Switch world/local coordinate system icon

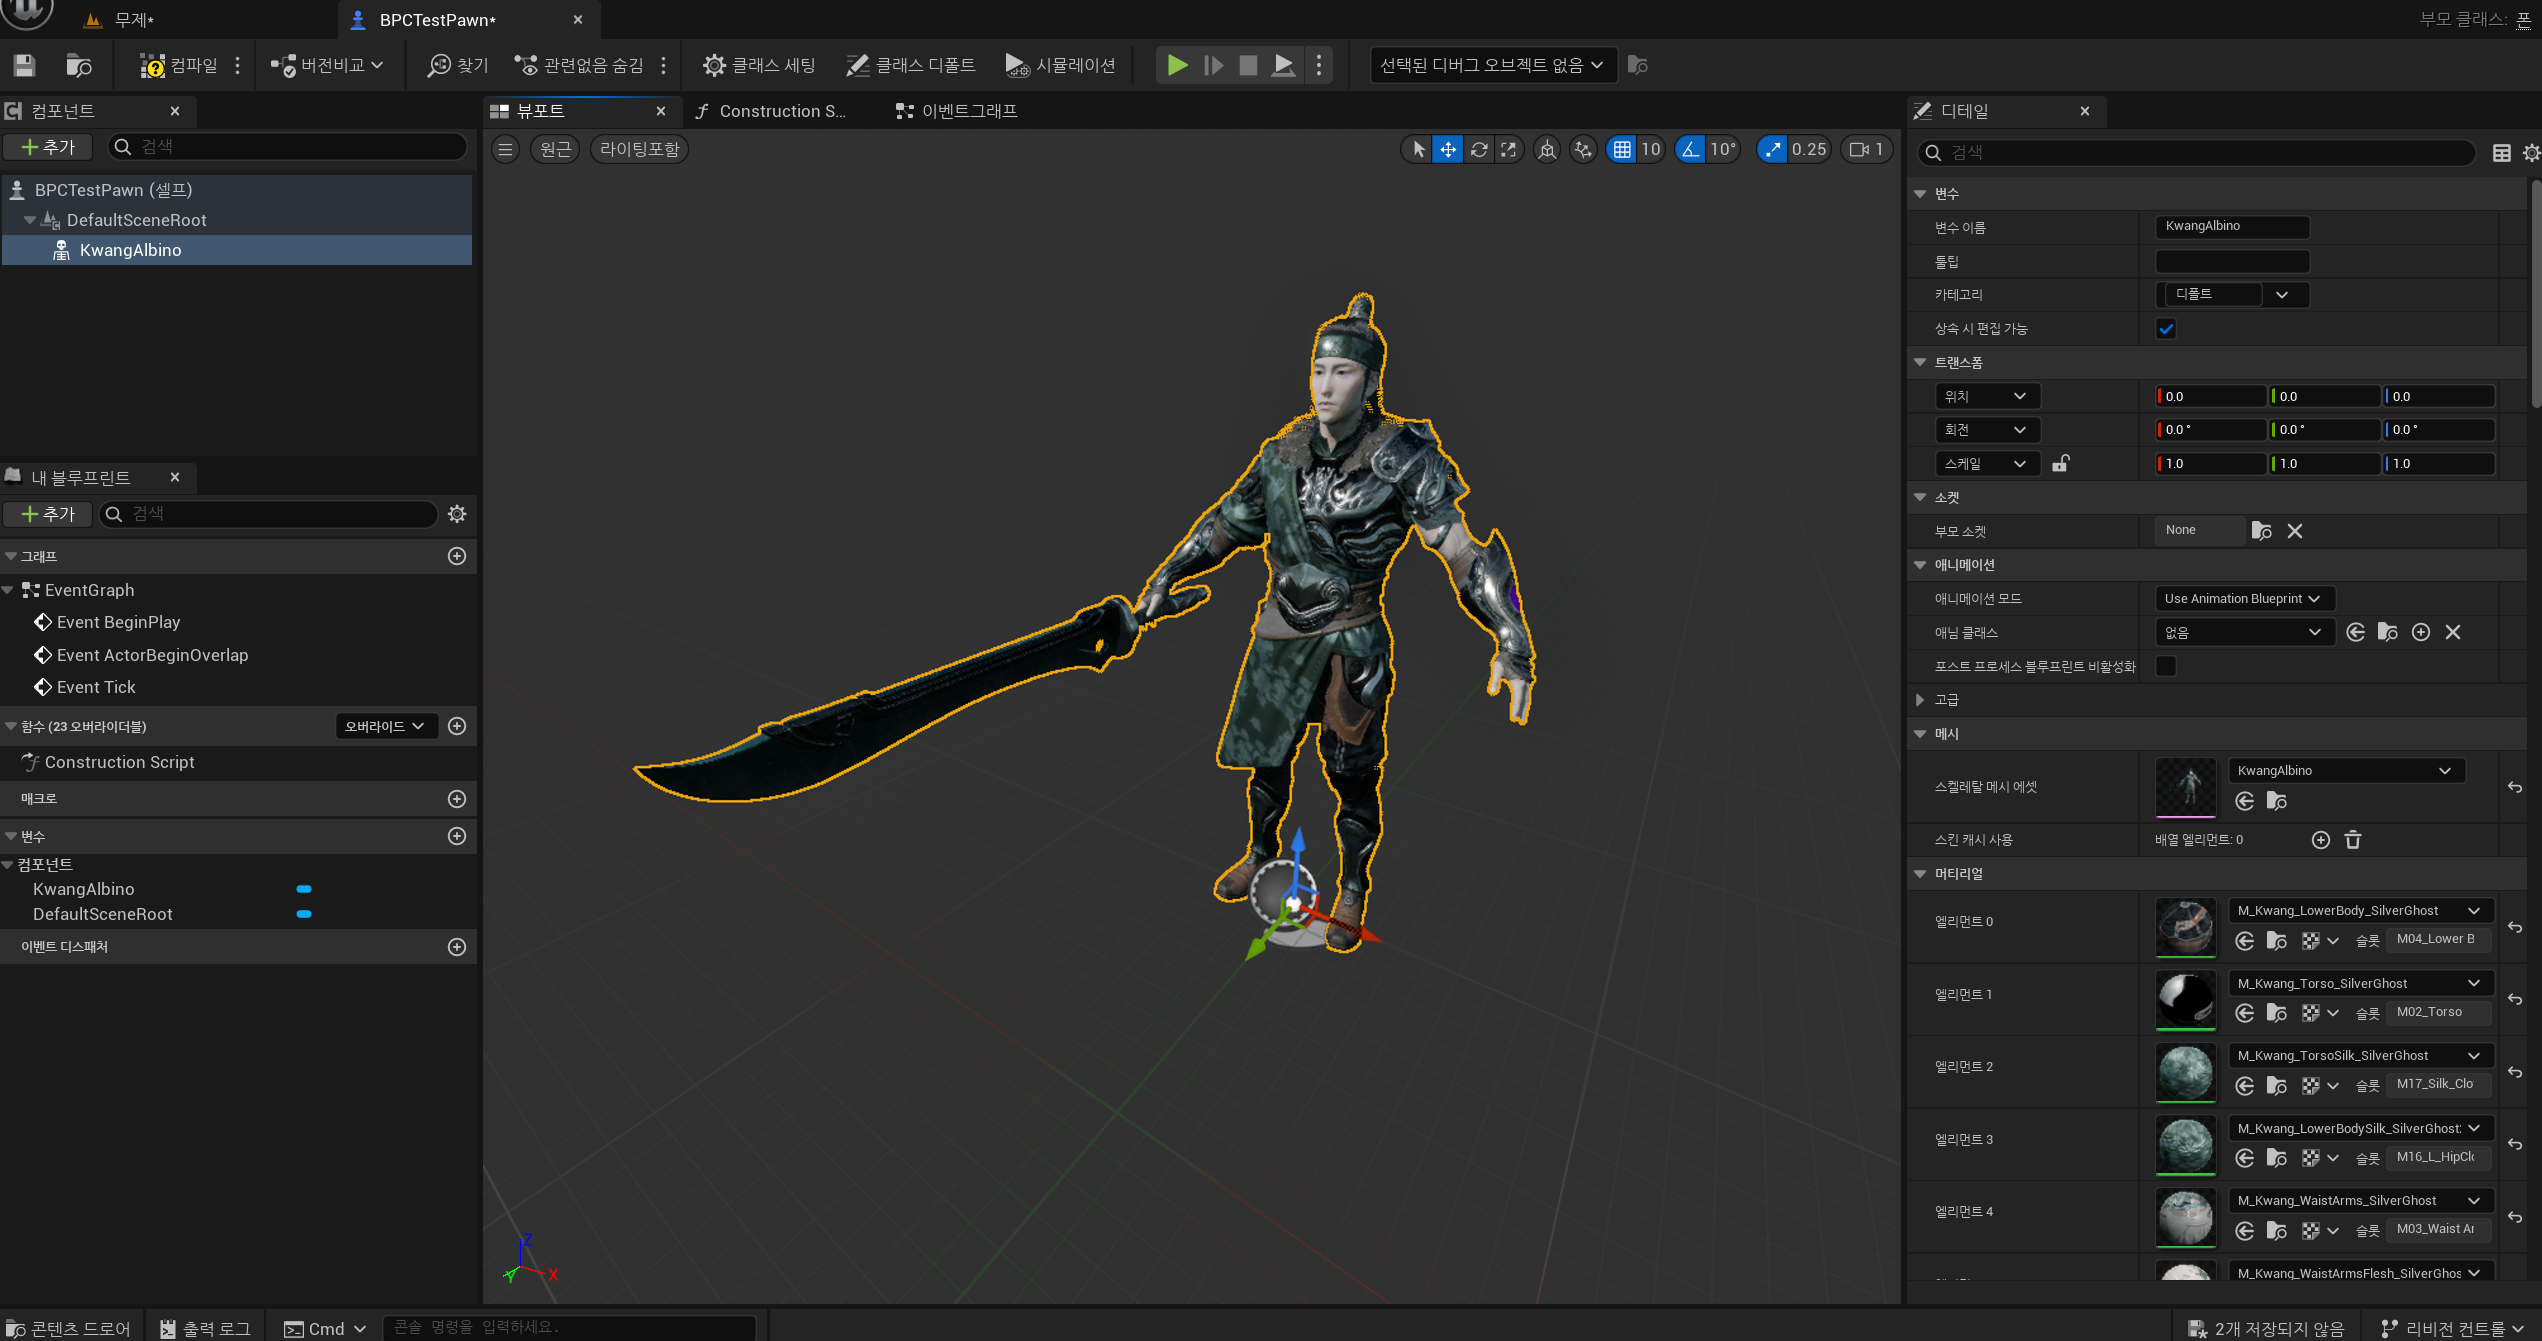tap(1547, 149)
